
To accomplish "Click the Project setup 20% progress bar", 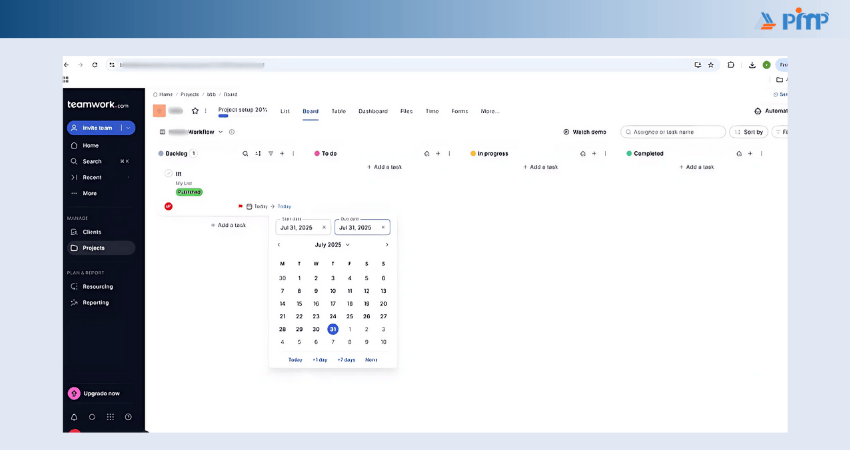I will [242, 112].
